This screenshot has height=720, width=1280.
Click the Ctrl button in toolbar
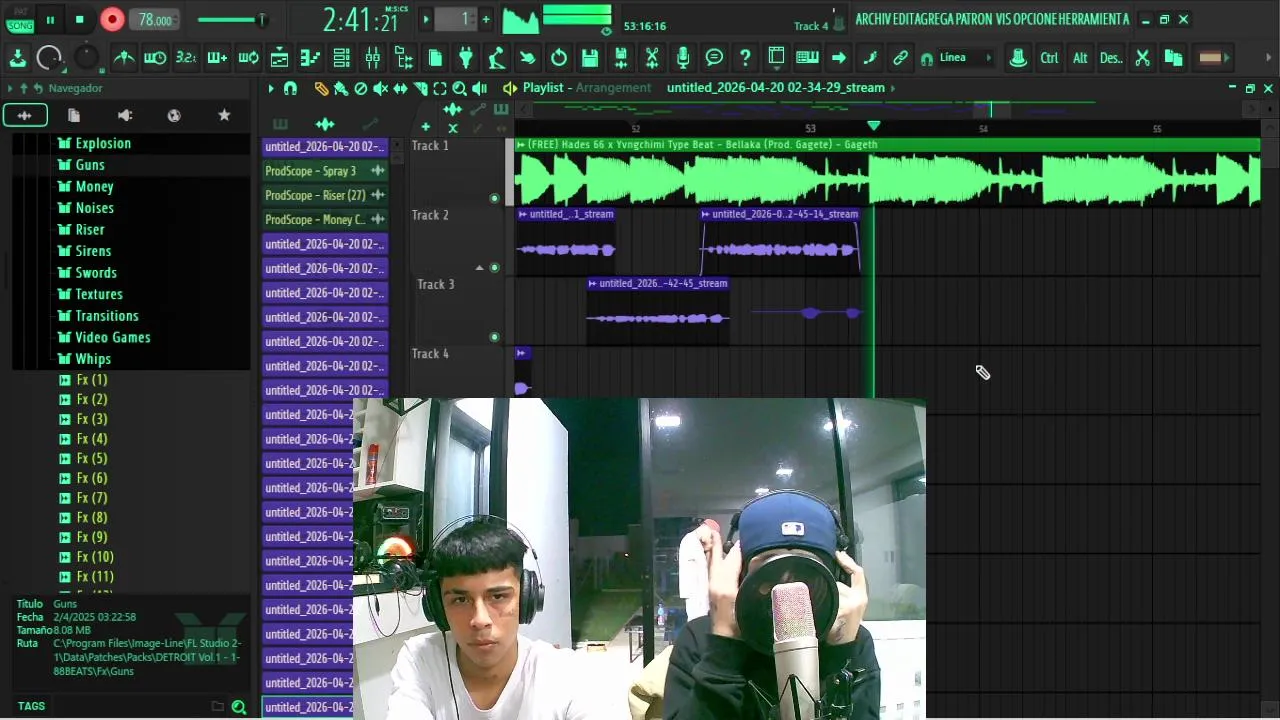(1049, 58)
